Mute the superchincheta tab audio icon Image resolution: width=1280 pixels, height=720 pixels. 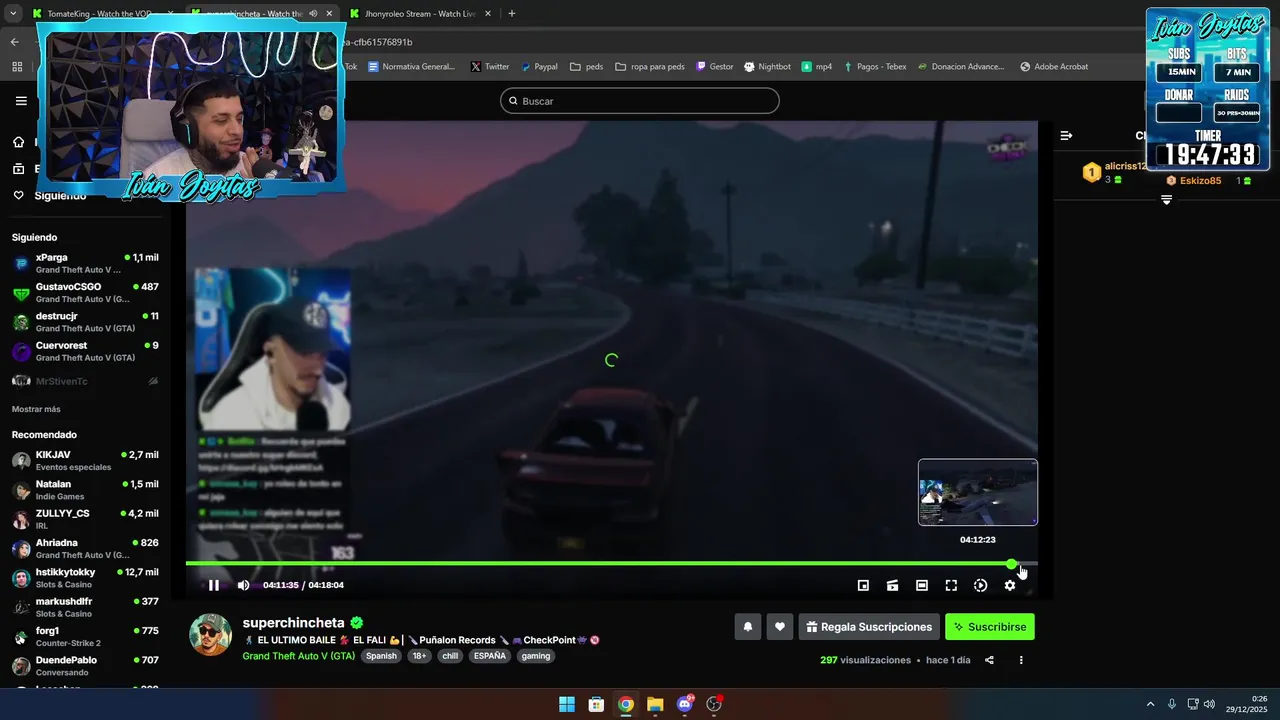click(x=313, y=14)
